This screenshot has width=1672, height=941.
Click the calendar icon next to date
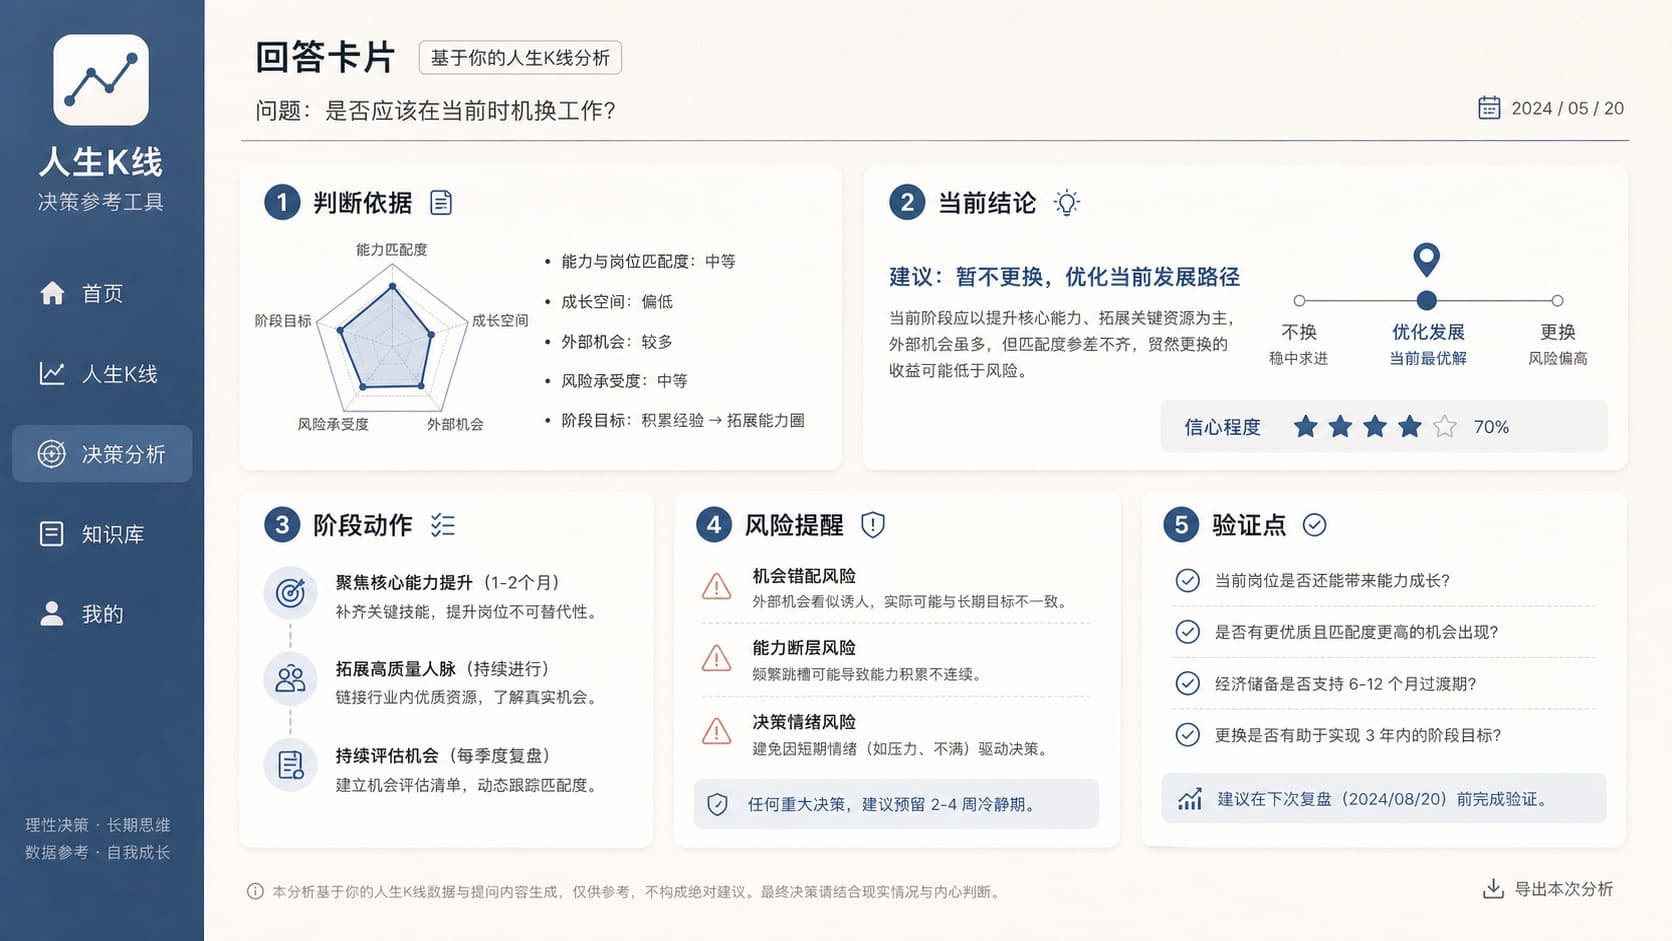pyautogui.click(x=1489, y=108)
